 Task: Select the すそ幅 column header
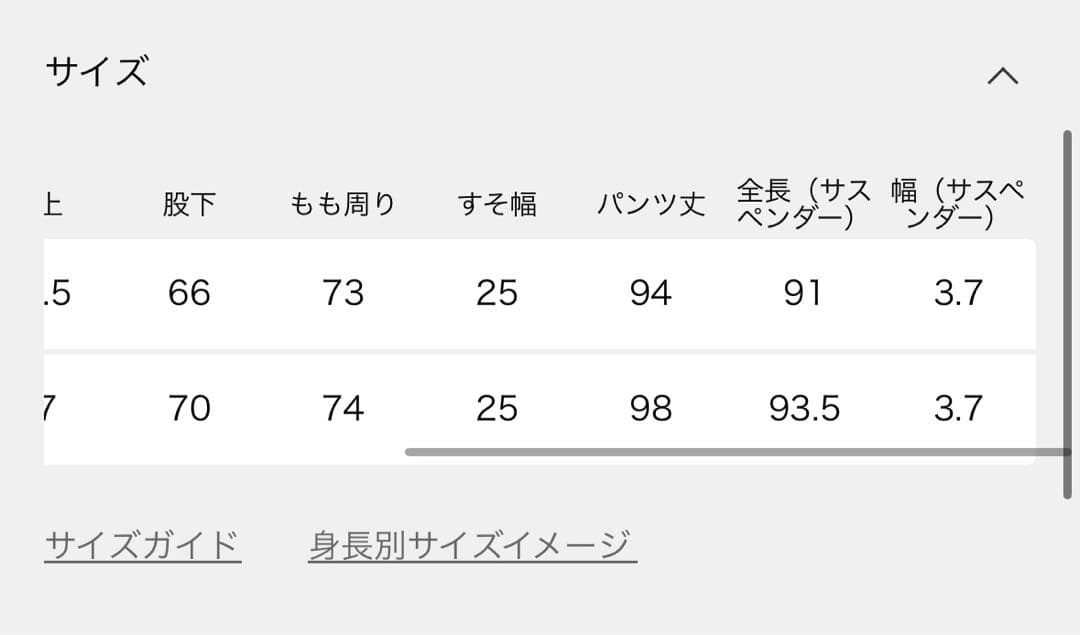497,205
